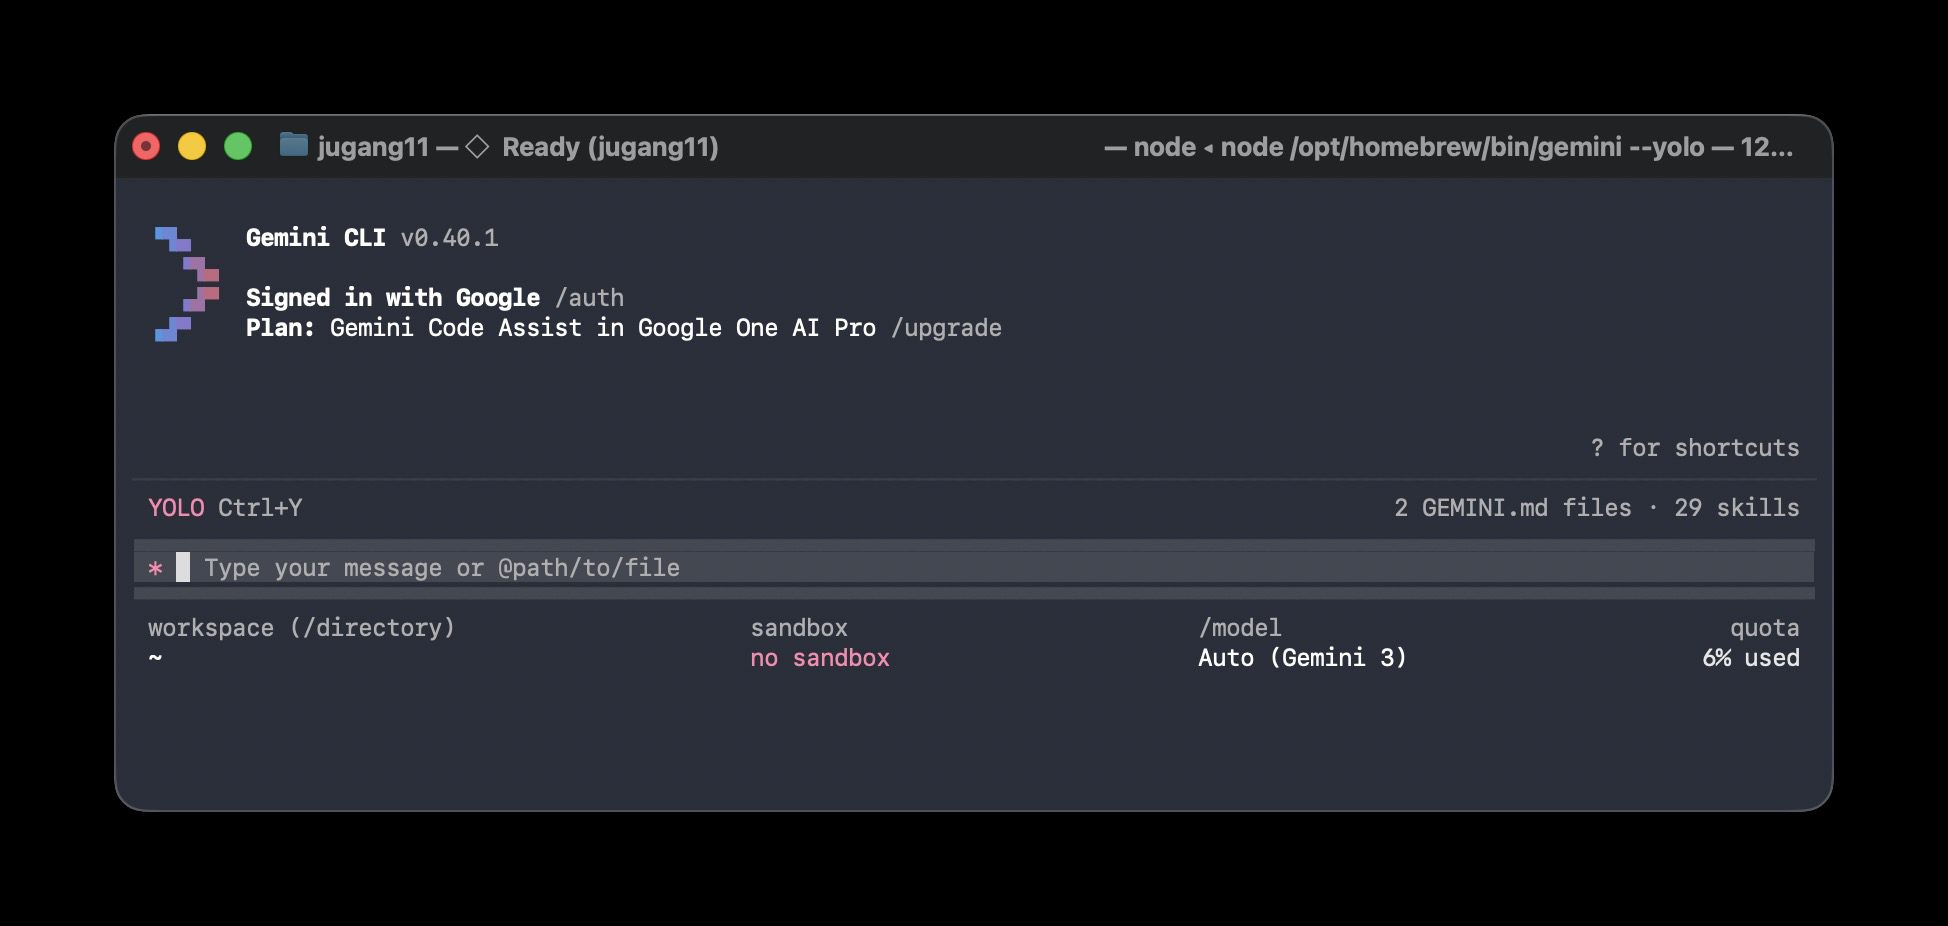Click '2 GEMINI.md files' status text

coord(1513,508)
